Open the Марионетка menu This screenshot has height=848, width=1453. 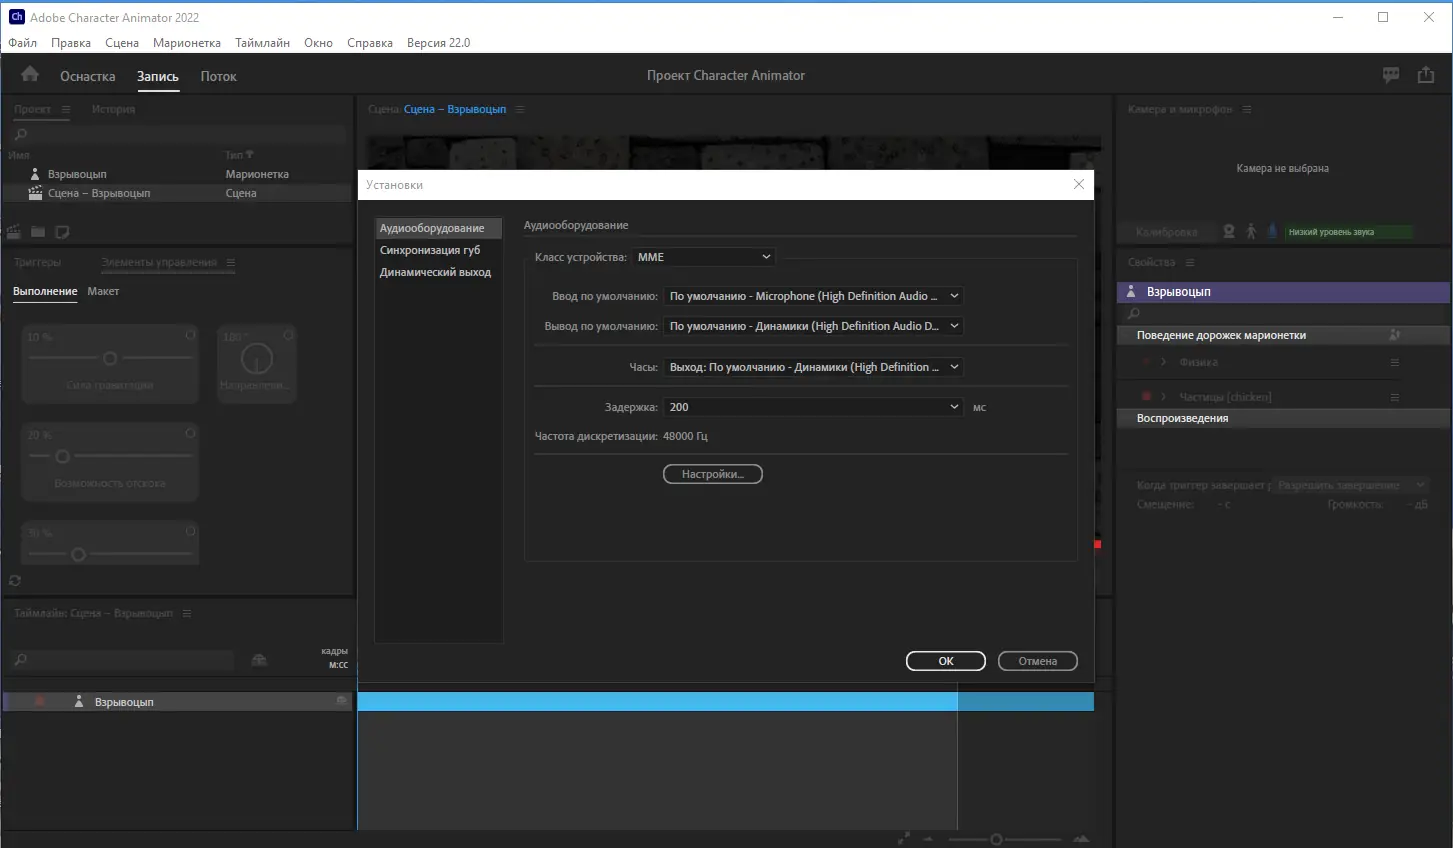187,43
